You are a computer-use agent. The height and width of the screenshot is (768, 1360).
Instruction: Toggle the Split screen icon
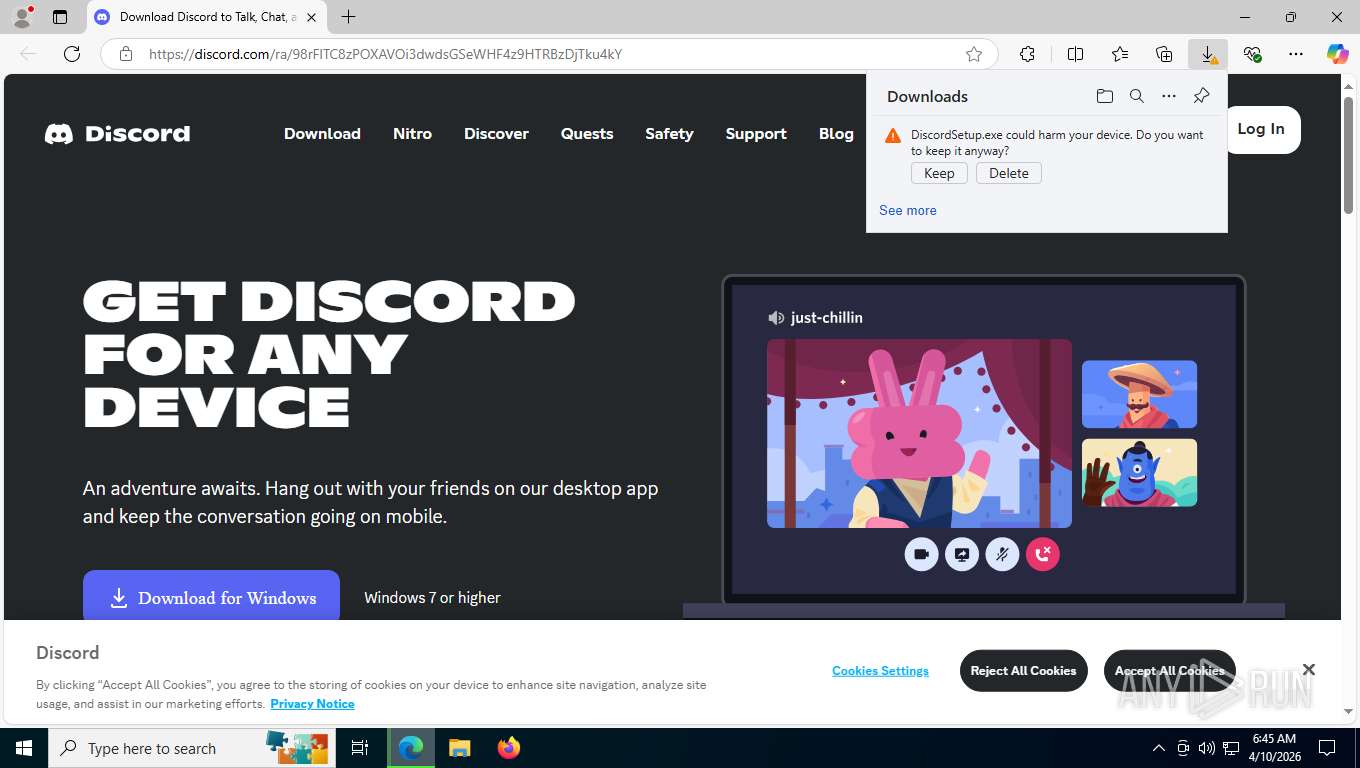click(x=1075, y=54)
